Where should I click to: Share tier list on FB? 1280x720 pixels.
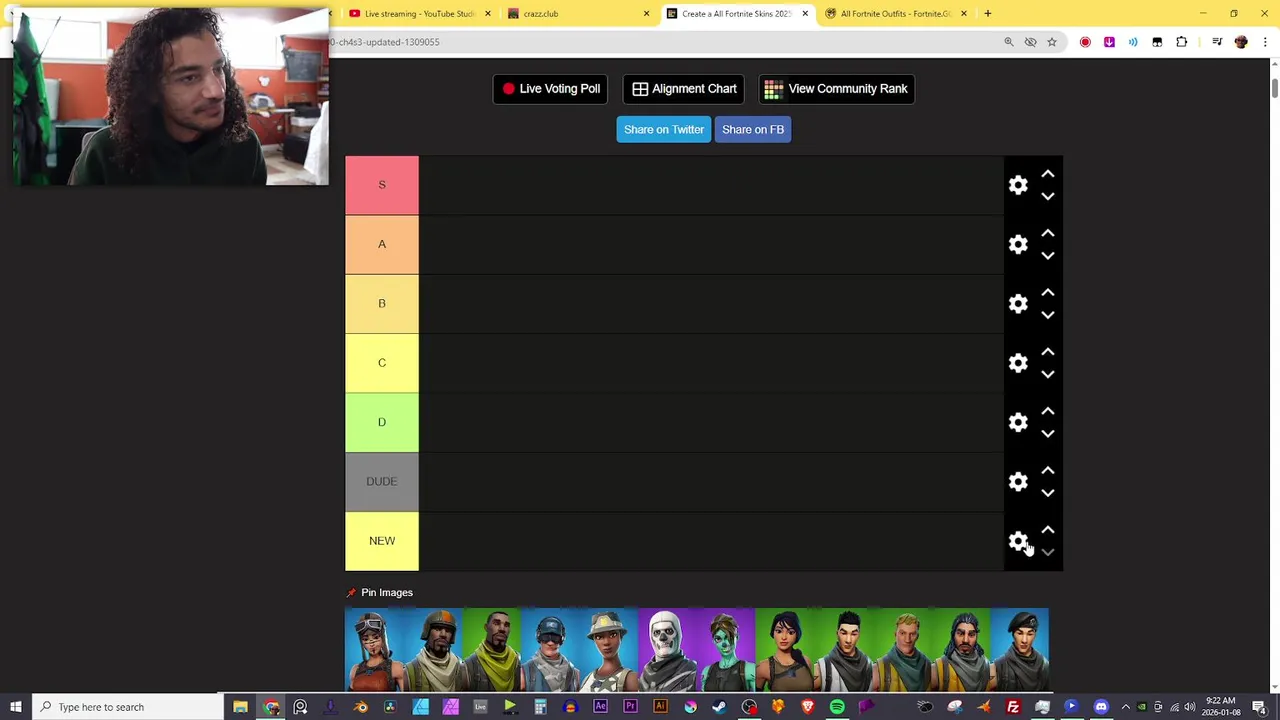coord(753,130)
